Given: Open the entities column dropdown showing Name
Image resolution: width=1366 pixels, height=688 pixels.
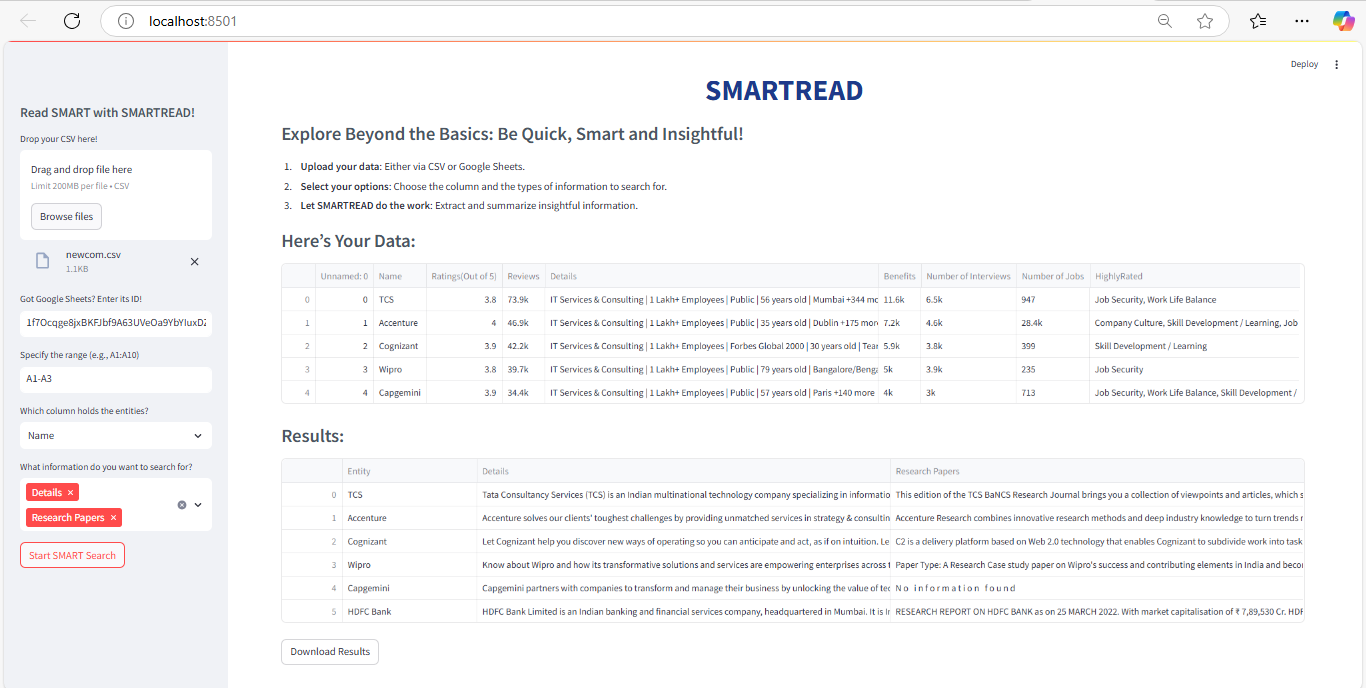Looking at the screenshot, I should [x=115, y=435].
